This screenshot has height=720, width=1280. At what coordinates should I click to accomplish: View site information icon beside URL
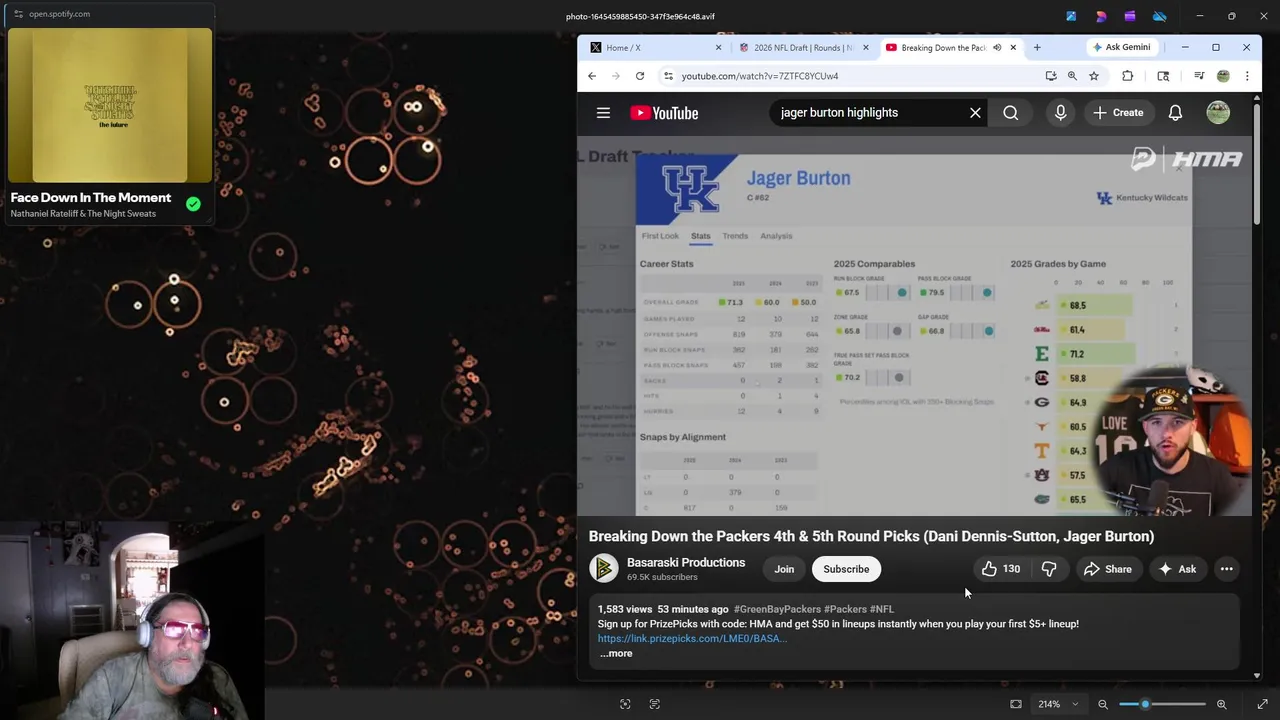668,76
